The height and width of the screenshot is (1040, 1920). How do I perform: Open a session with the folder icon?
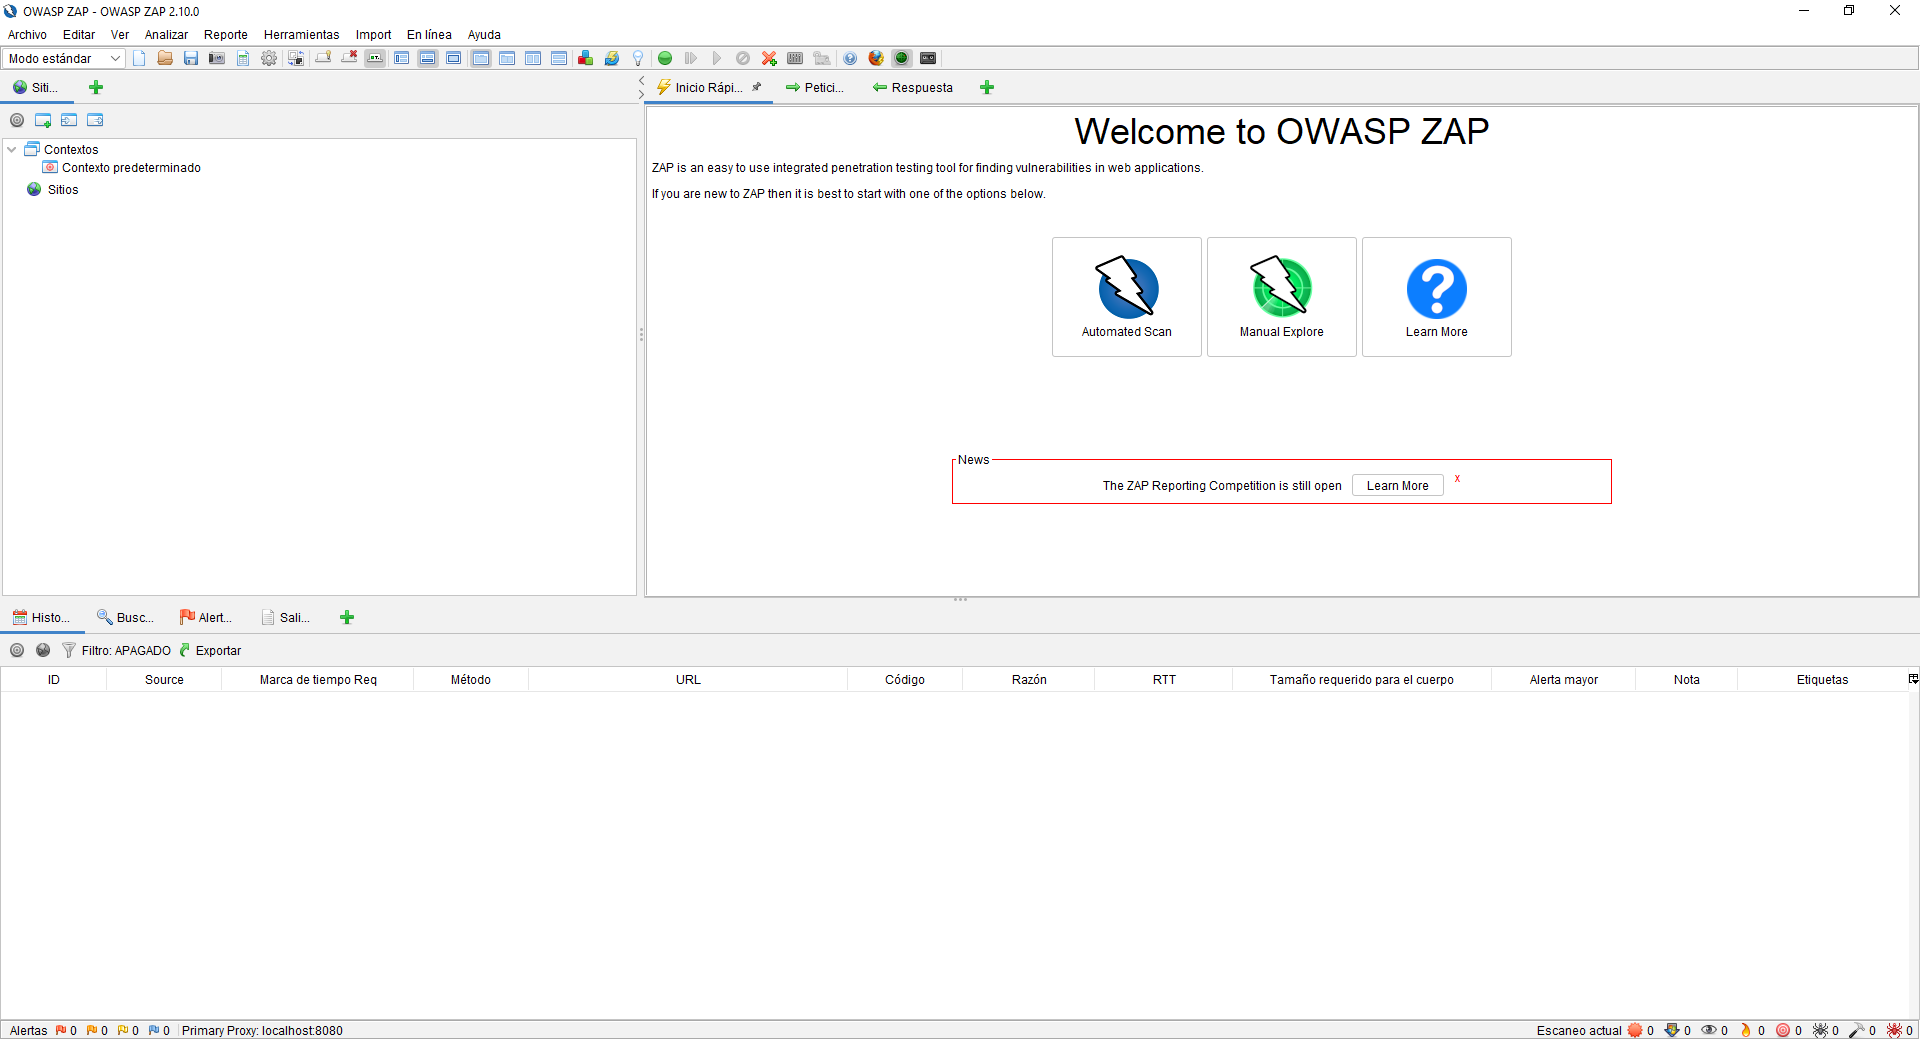tap(165, 58)
